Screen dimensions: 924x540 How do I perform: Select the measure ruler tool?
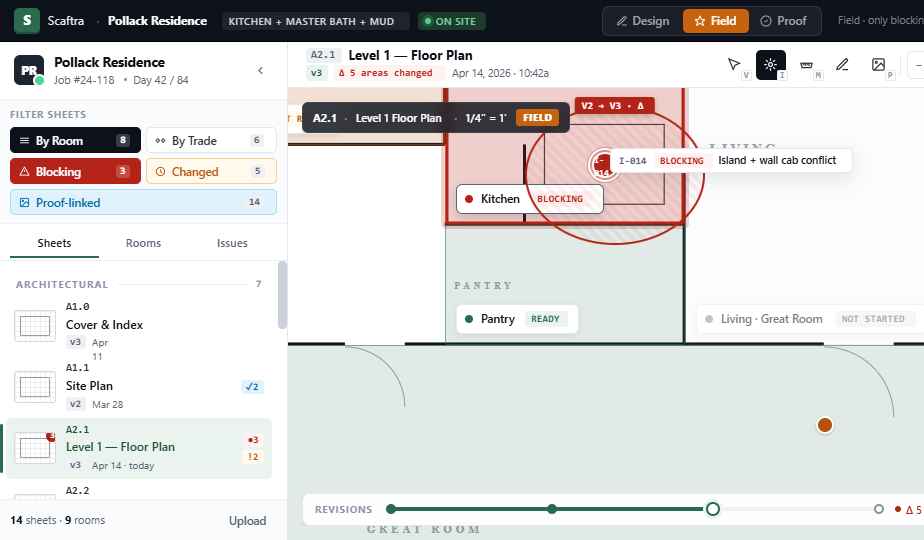tap(806, 65)
